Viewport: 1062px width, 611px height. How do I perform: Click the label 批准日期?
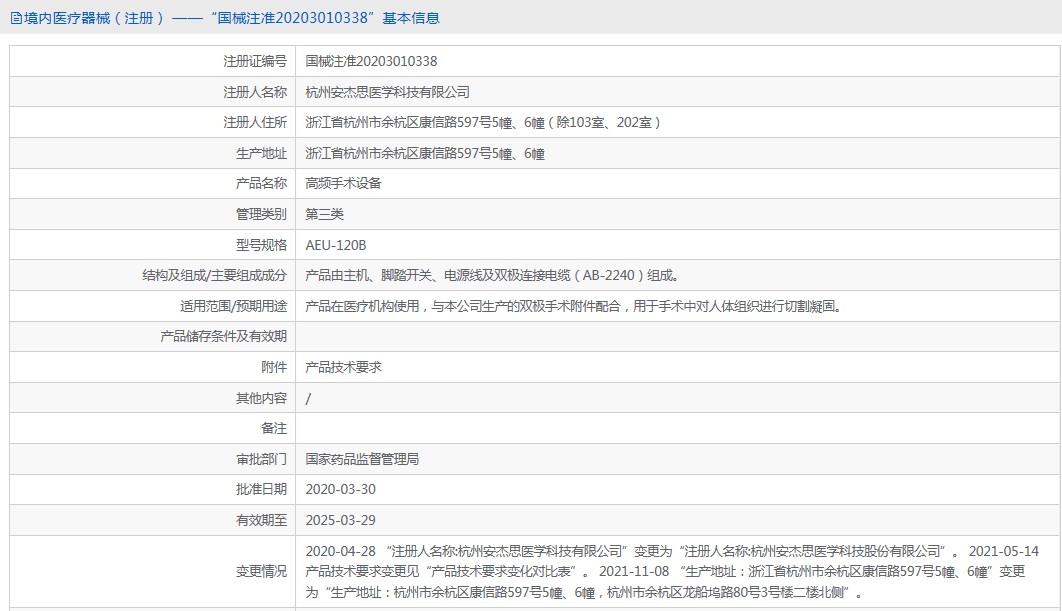tap(261, 489)
